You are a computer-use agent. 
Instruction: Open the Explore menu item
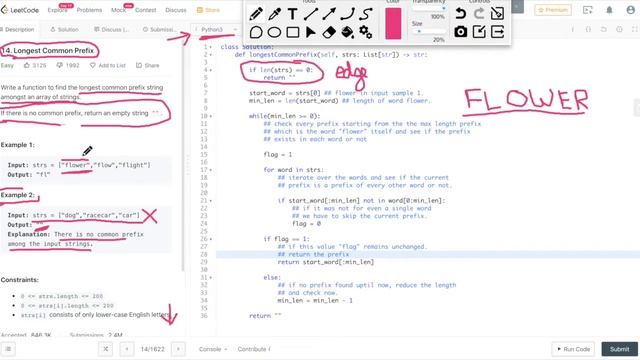pyautogui.click(x=58, y=10)
